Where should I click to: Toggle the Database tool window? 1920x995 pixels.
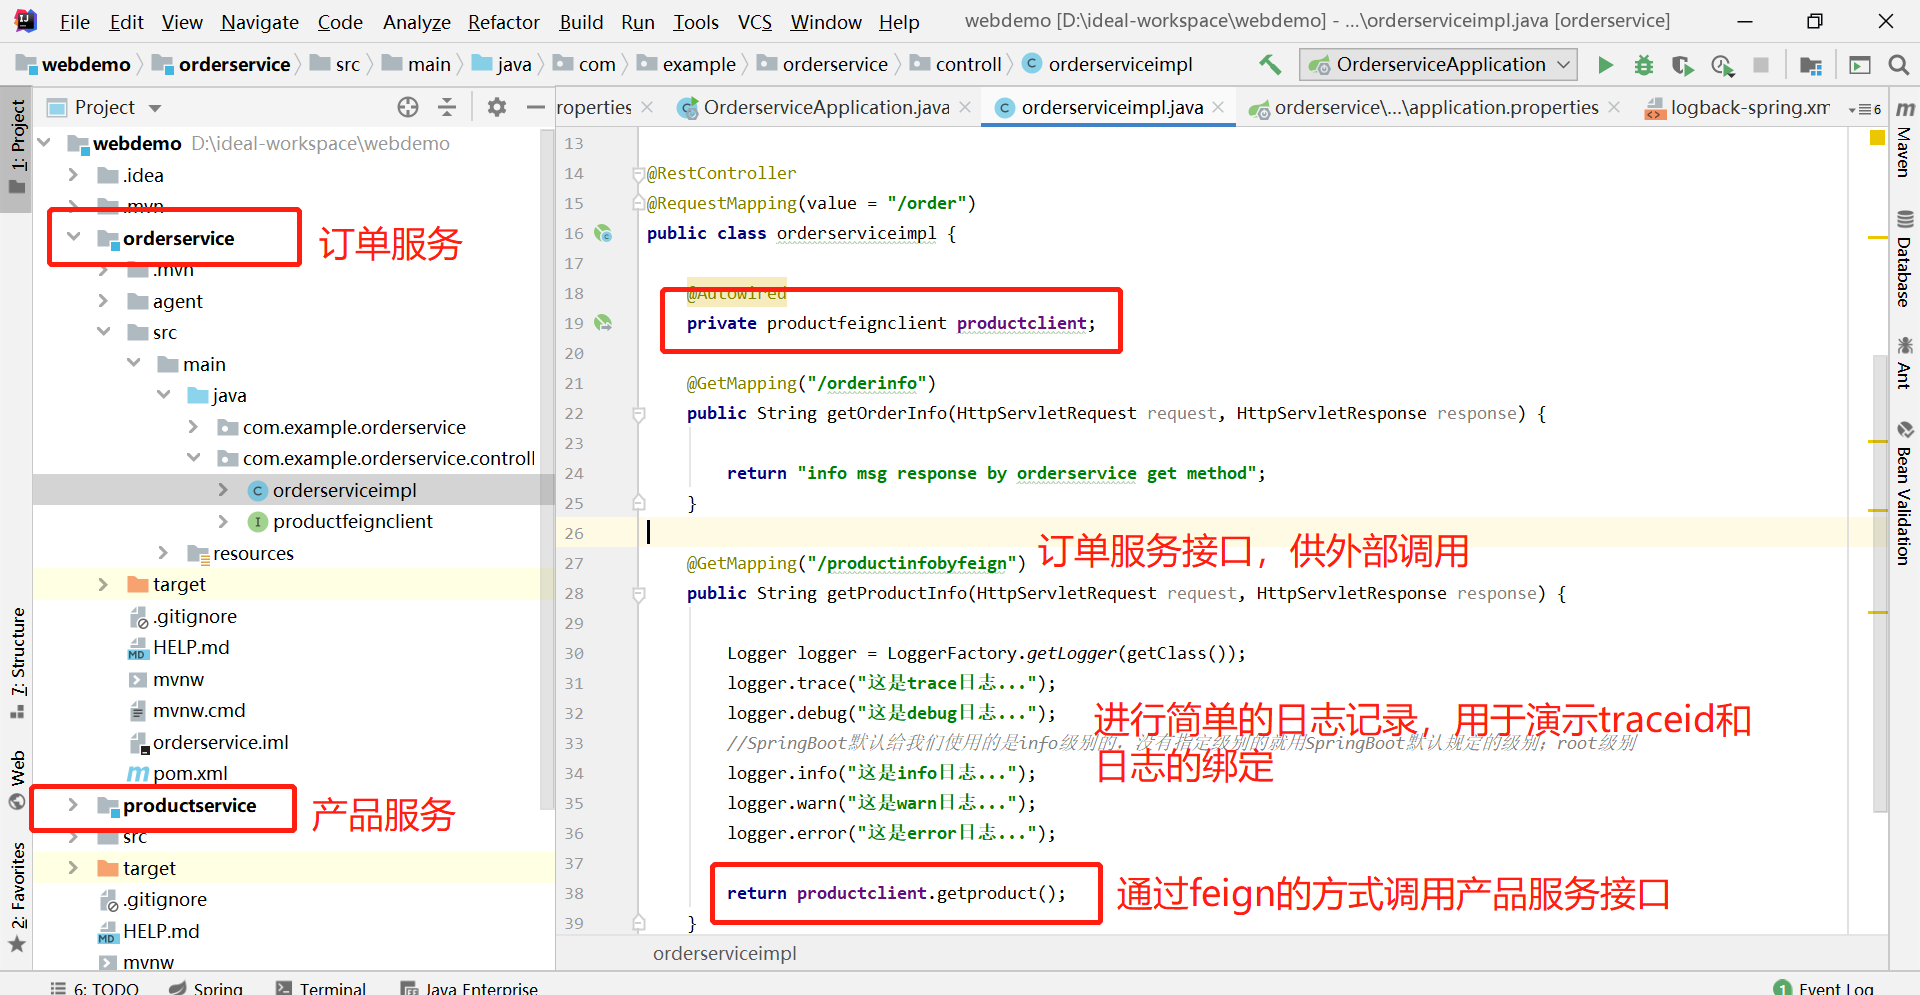(1904, 260)
